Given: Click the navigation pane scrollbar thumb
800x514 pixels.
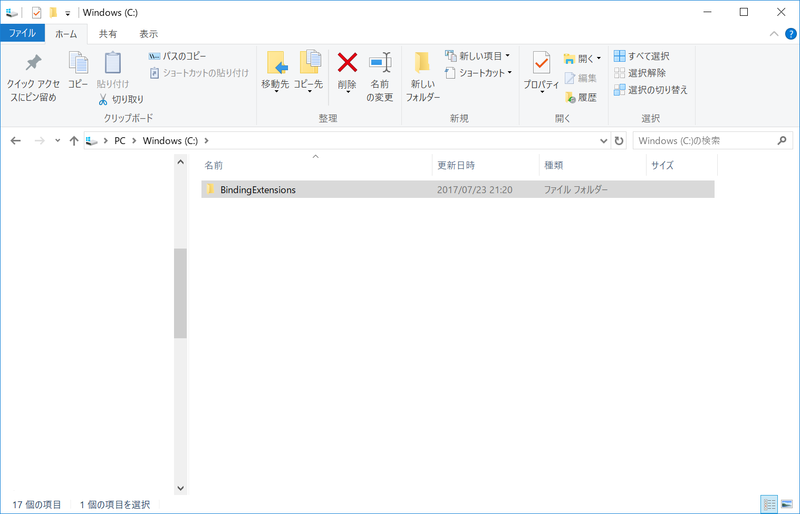Looking at the screenshot, I should click(x=180, y=293).
